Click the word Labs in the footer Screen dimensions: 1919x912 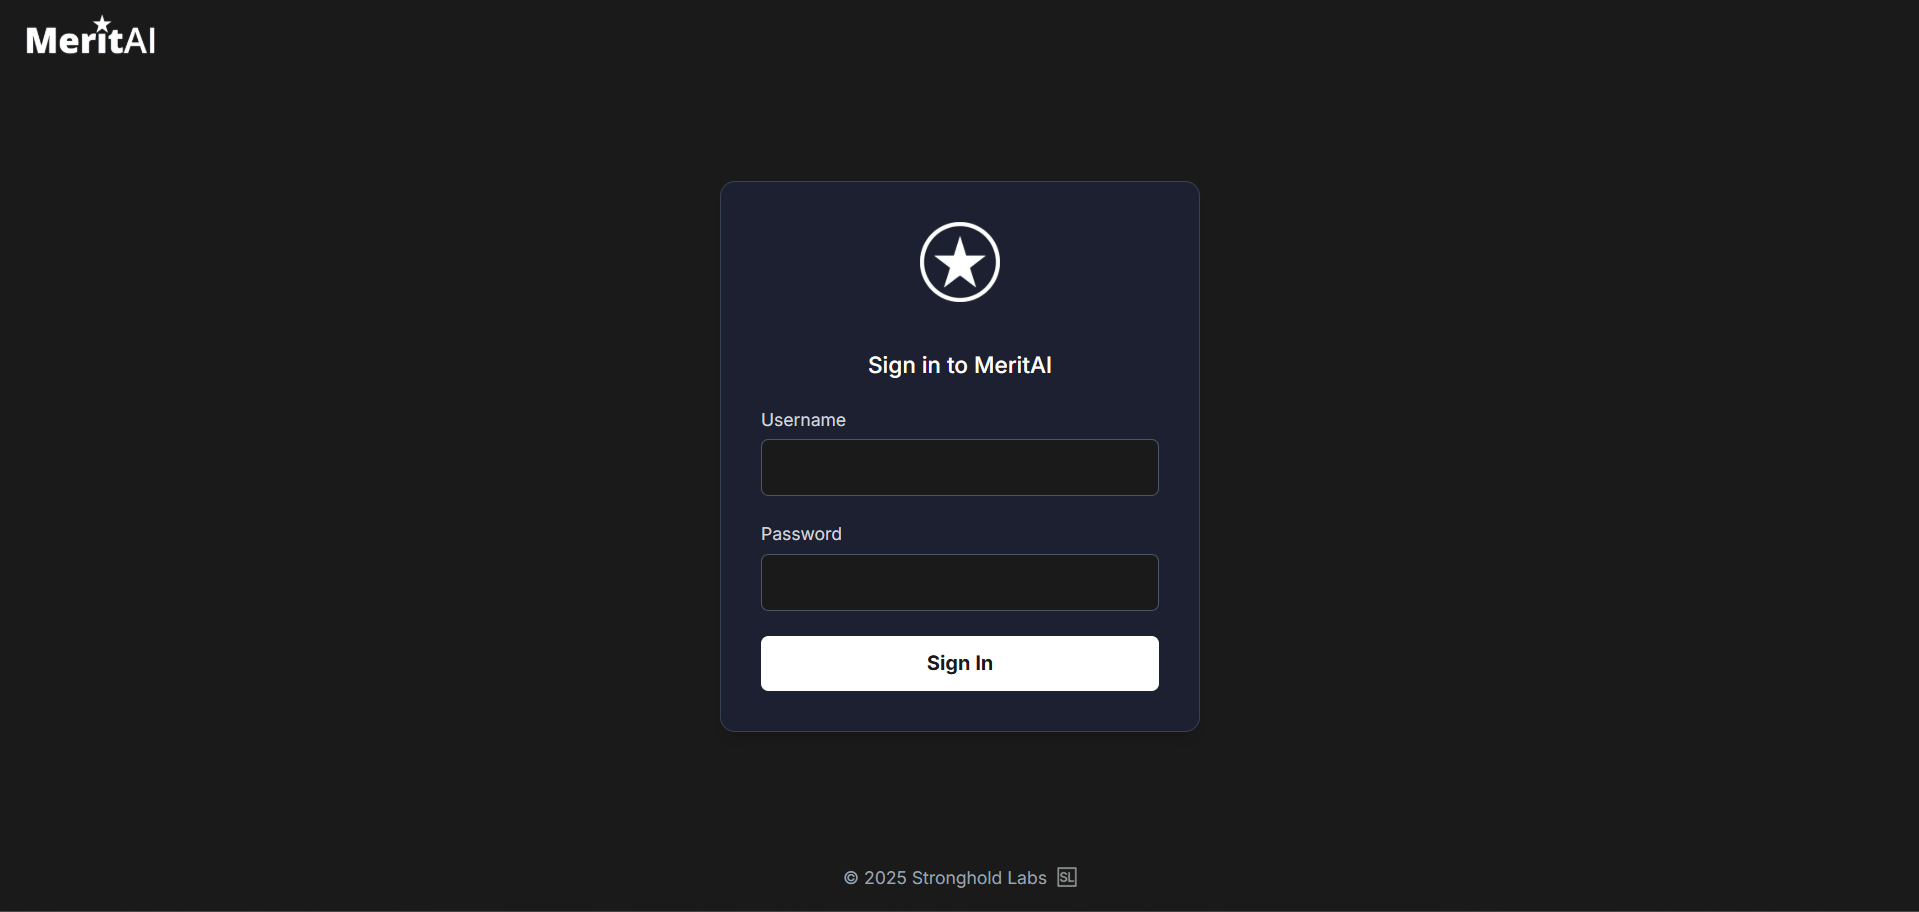[1027, 878]
